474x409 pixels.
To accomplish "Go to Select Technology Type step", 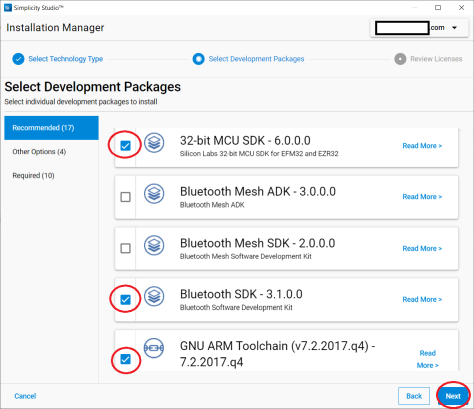I will coord(66,59).
